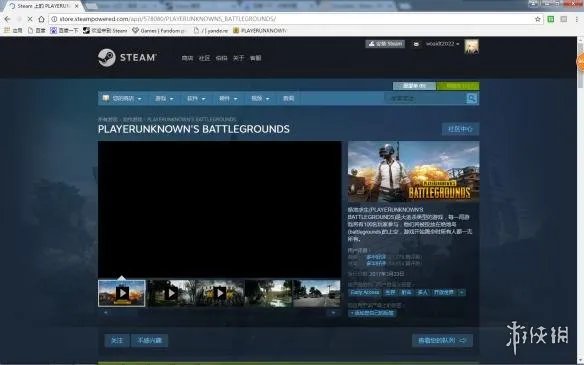This screenshot has width=584, height=365.
Task: Expand the account username dropdown in header
Action: [442, 44]
